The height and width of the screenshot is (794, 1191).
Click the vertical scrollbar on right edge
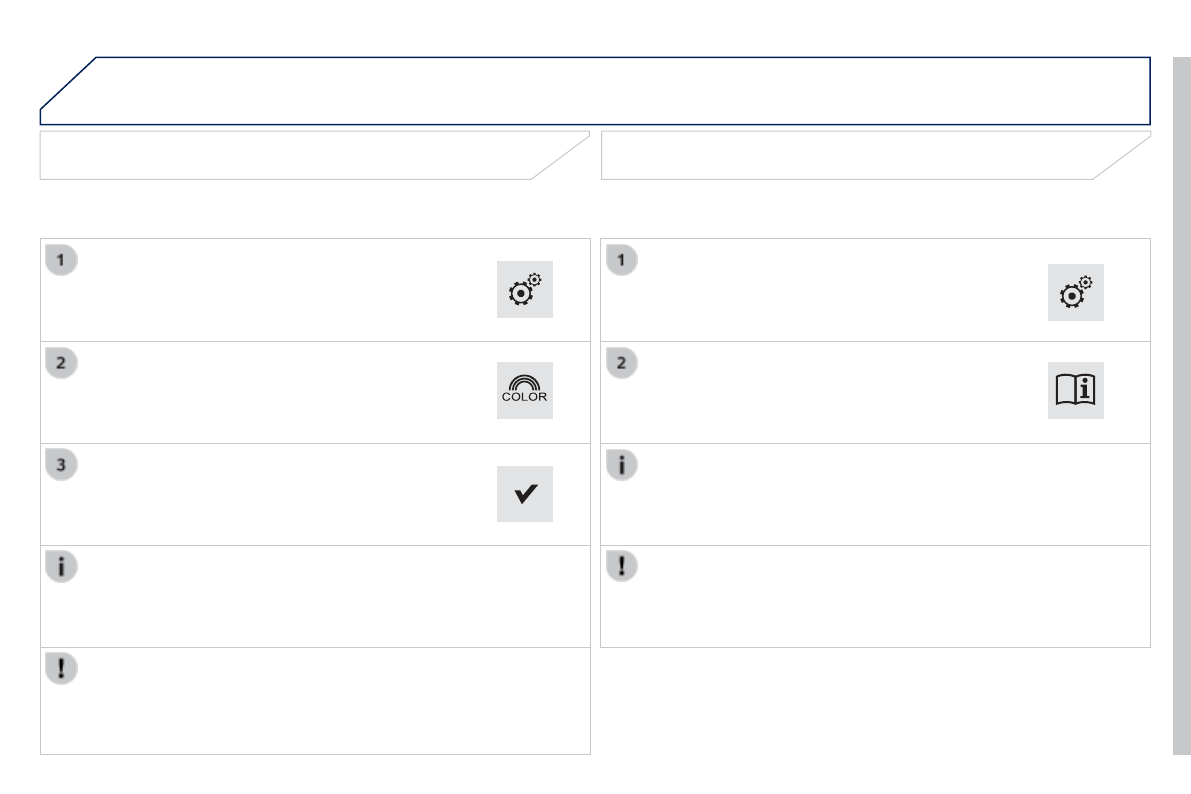(1181, 400)
